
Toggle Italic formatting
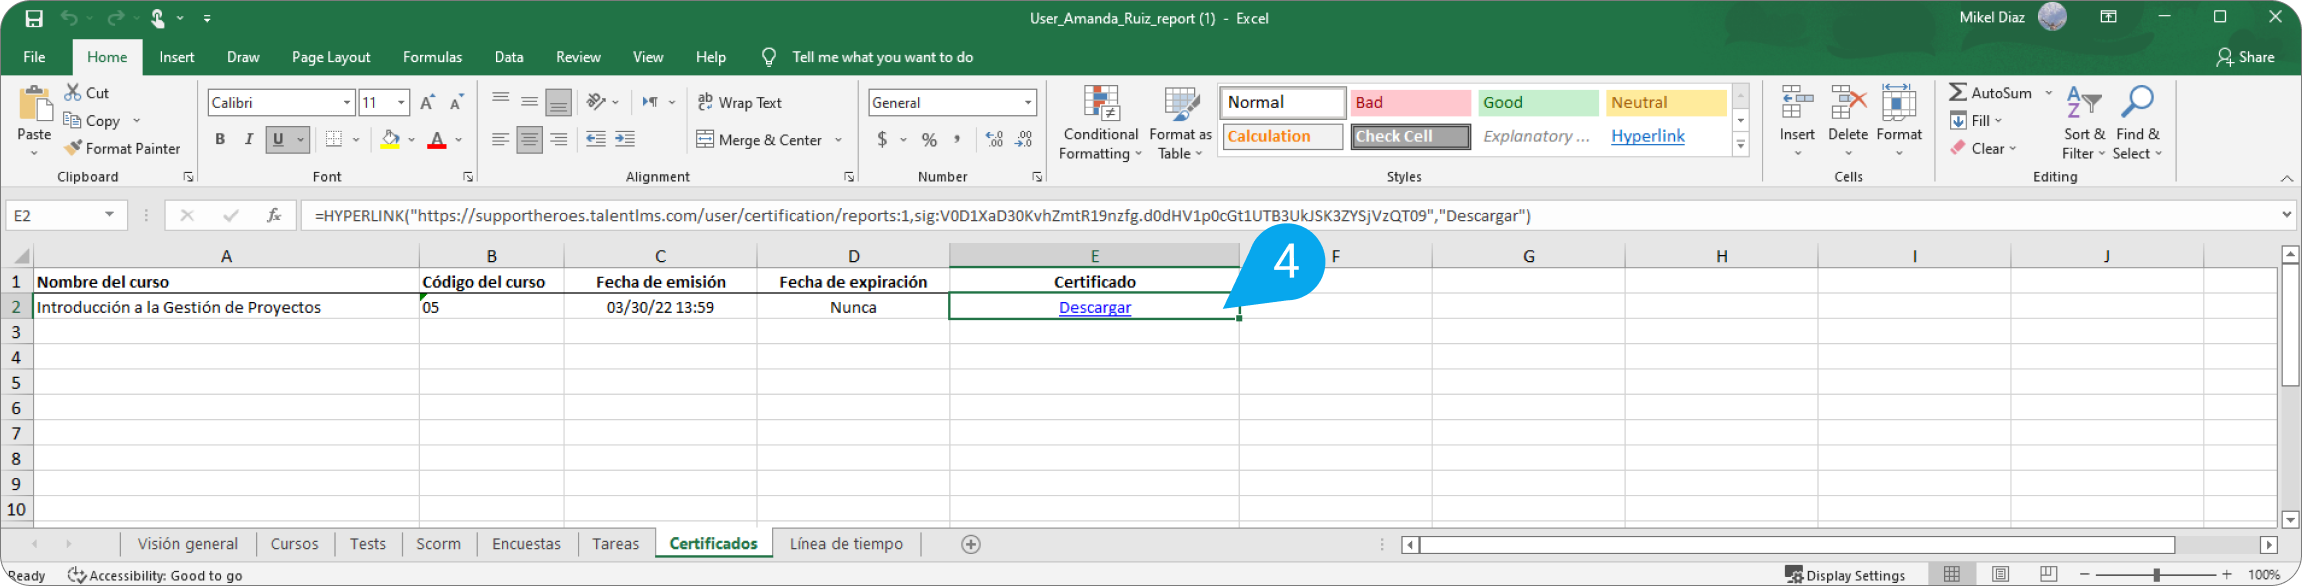[248, 139]
